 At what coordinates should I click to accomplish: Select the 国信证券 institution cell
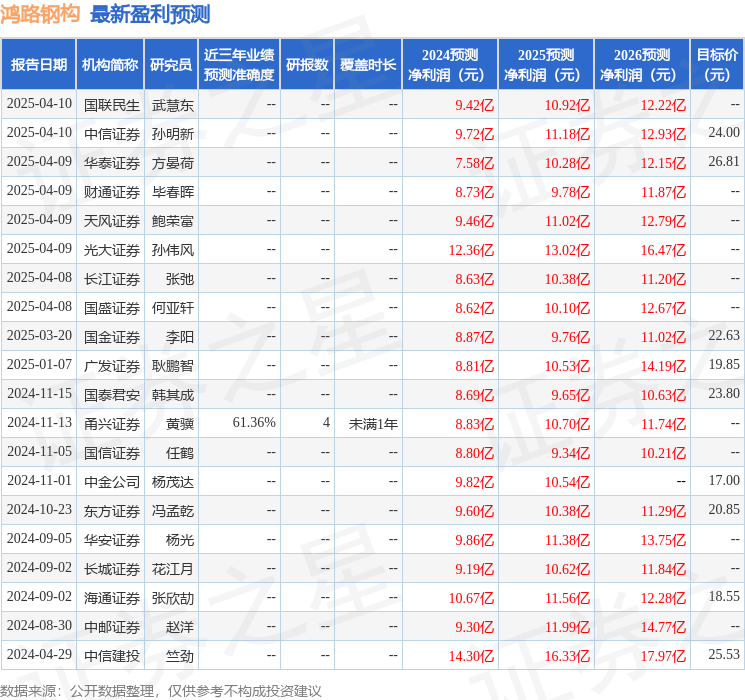coord(112,453)
